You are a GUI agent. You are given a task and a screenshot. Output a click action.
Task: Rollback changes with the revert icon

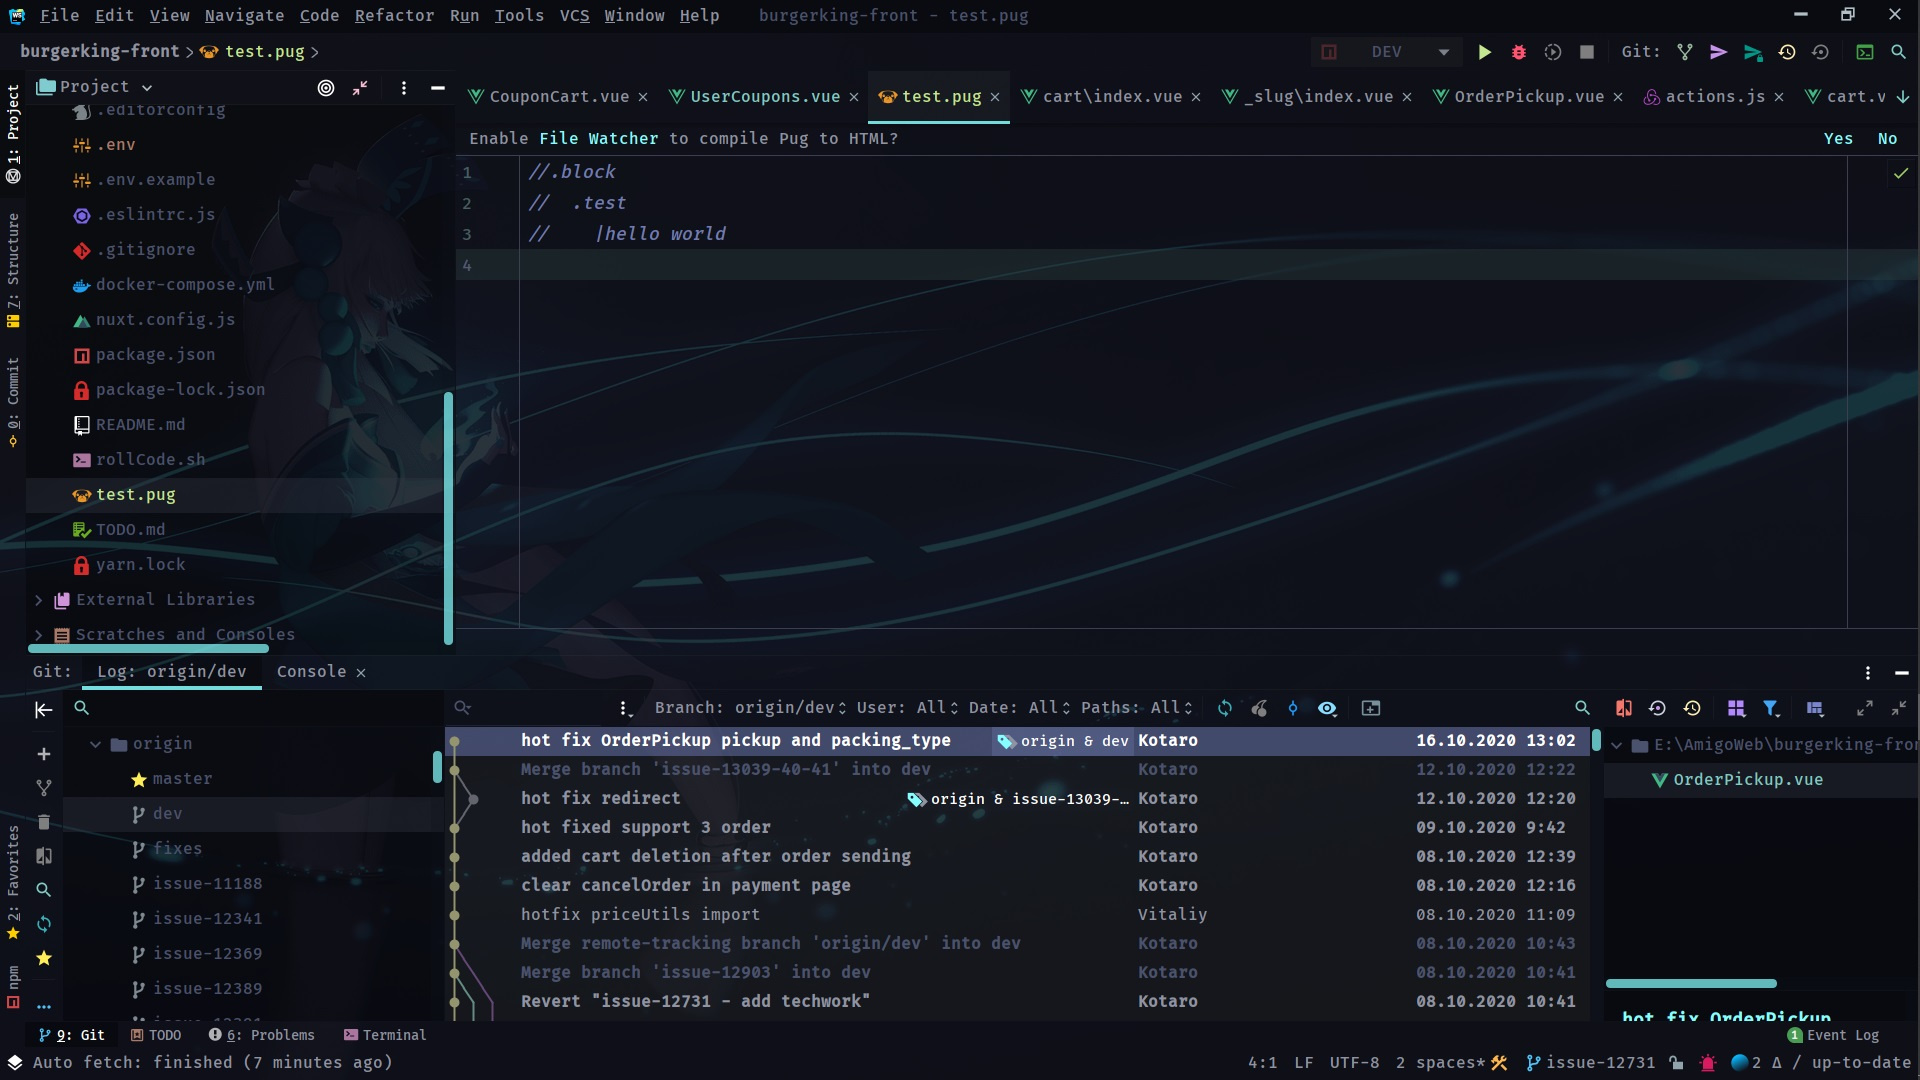(1820, 52)
